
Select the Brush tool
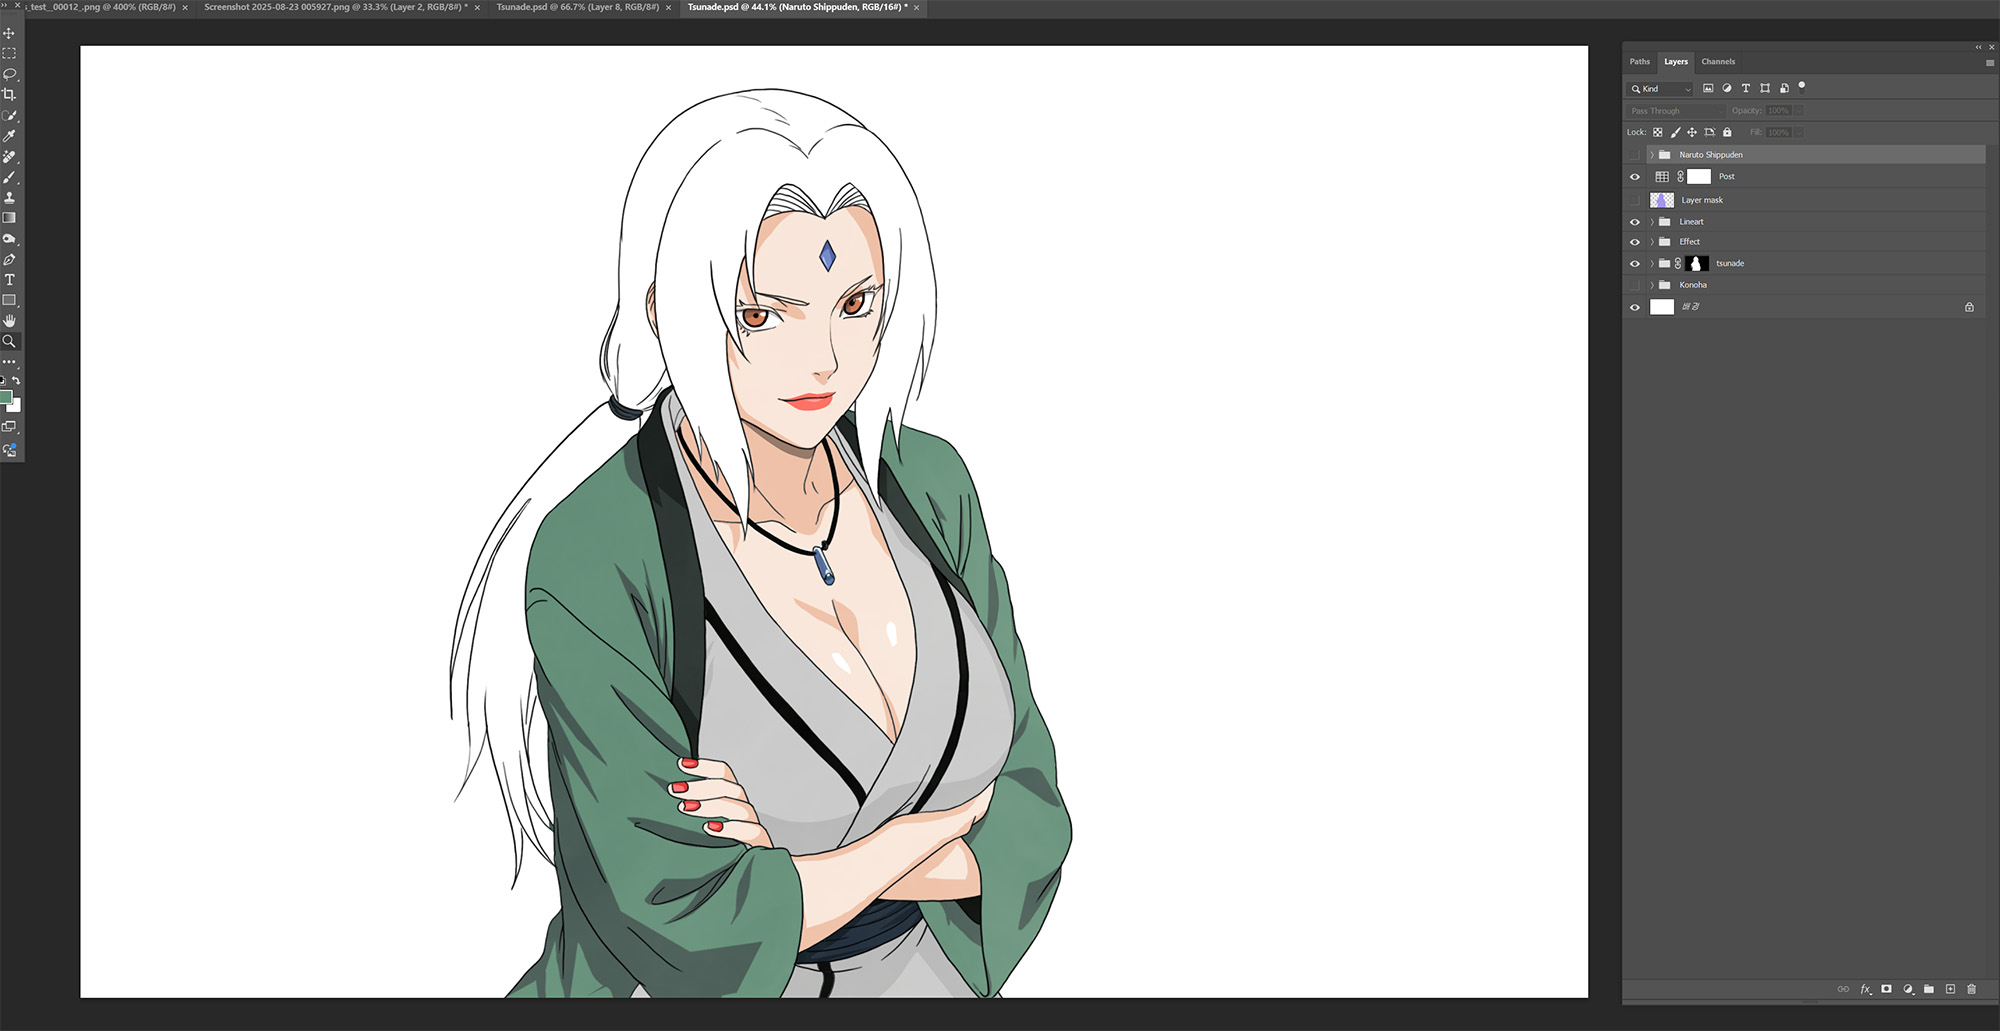tap(9, 177)
